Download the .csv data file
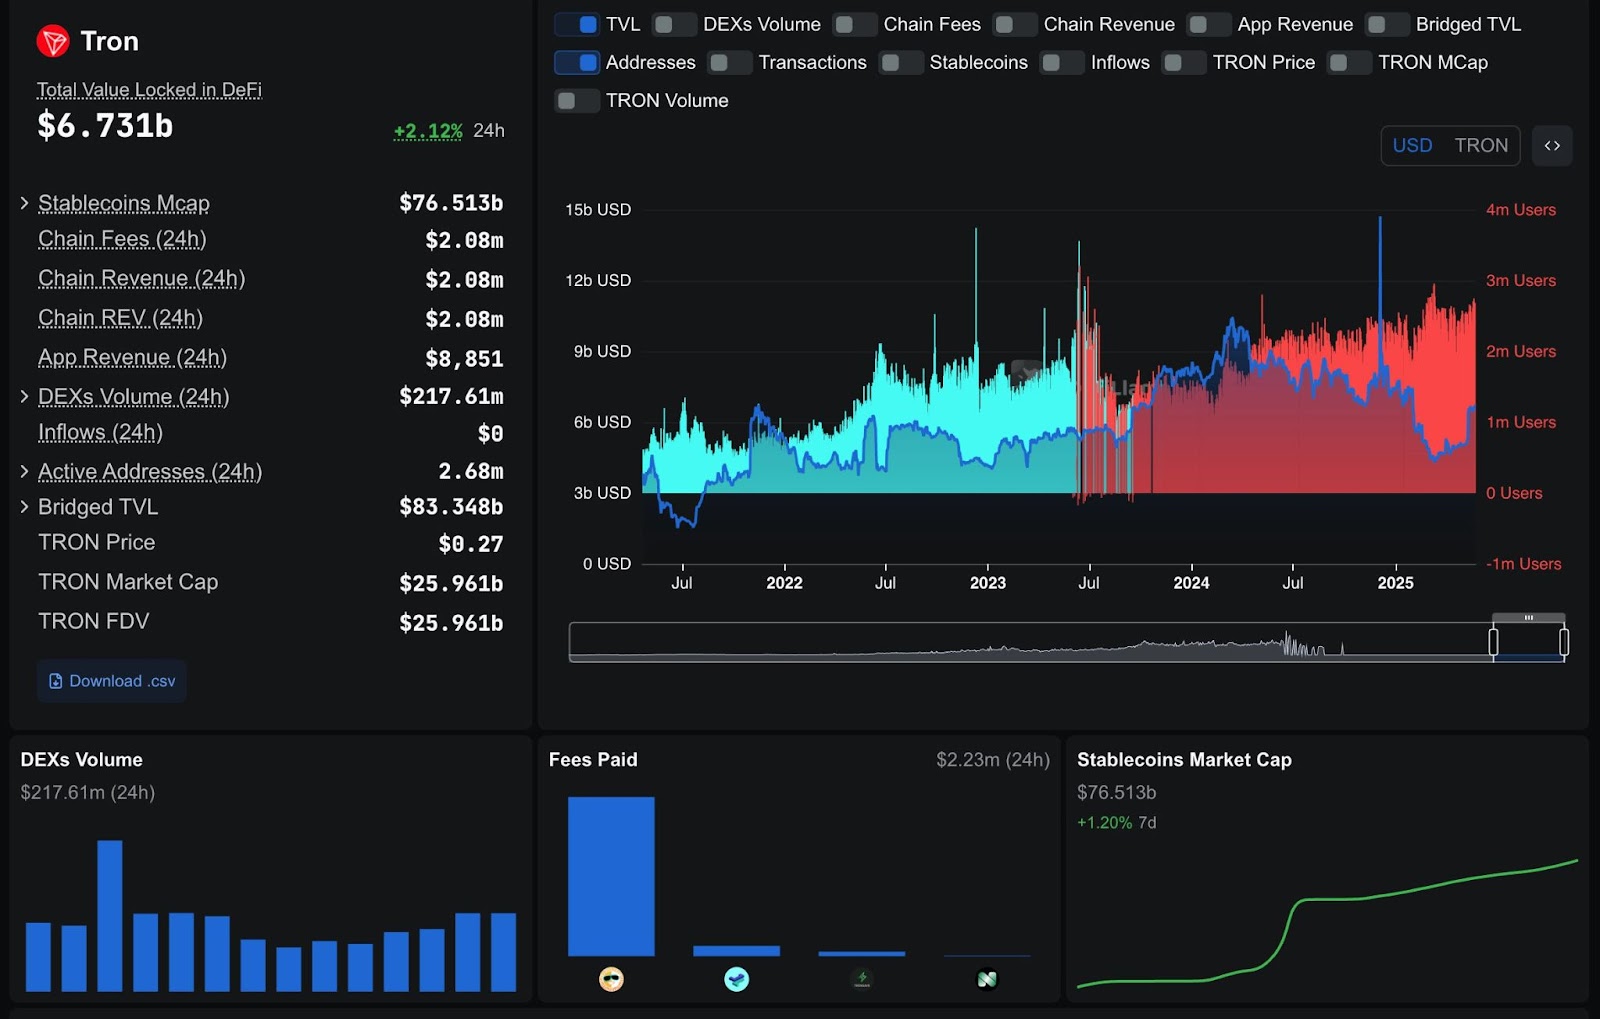This screenshot has height=1019, width=1600. point(112,681)
